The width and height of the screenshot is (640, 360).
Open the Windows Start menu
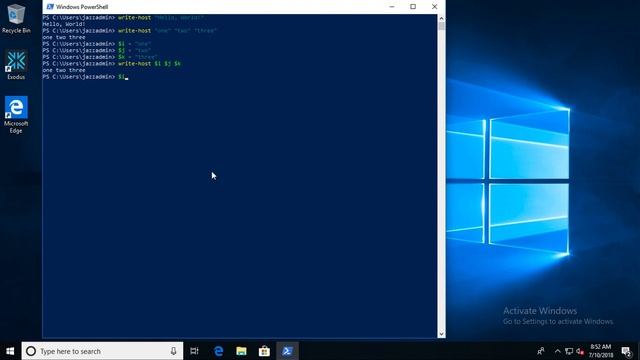[x=10, y=351]
